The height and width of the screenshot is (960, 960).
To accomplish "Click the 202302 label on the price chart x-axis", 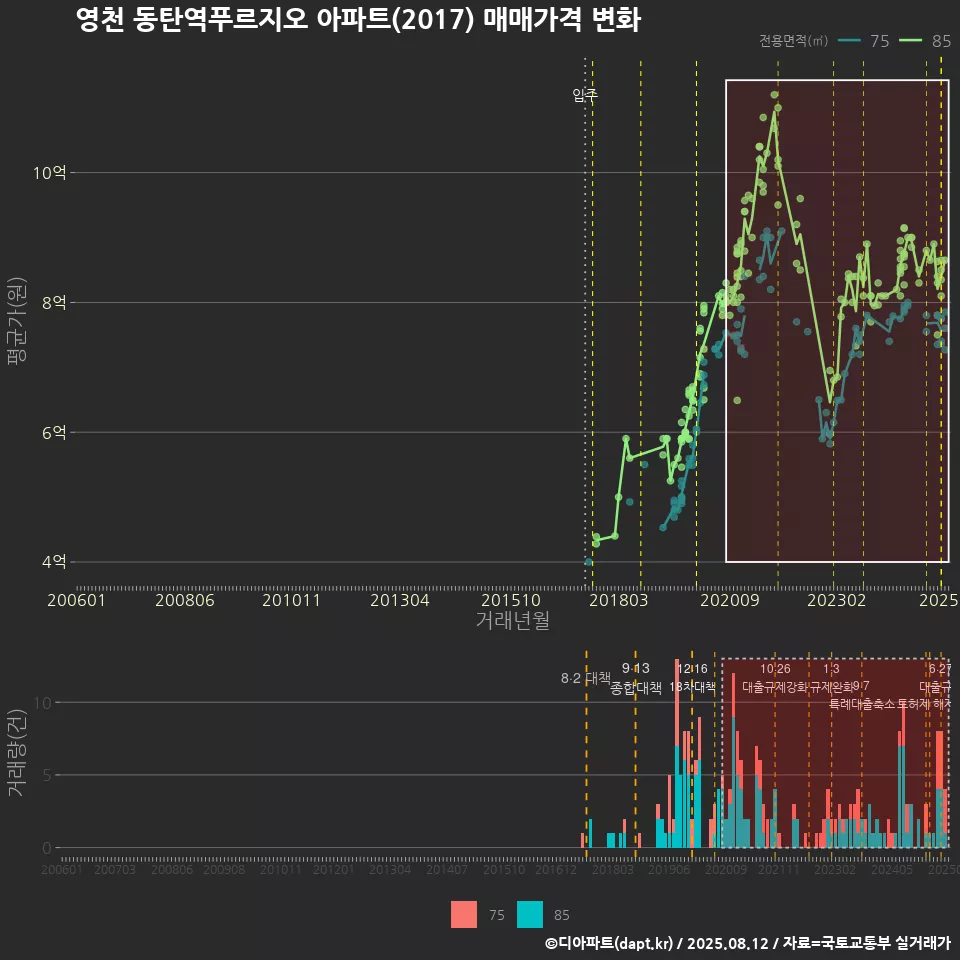I will click(836, 600).
